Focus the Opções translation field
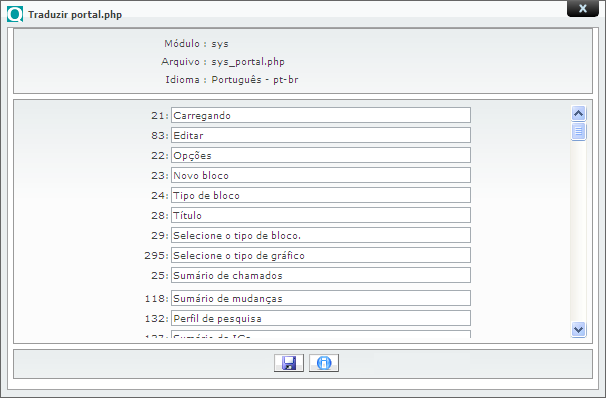This screenshot has width=606, height=398. (x=321, y=155)
